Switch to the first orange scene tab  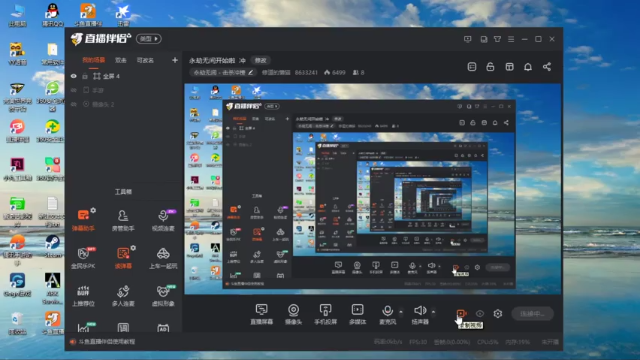click(93, 60)
